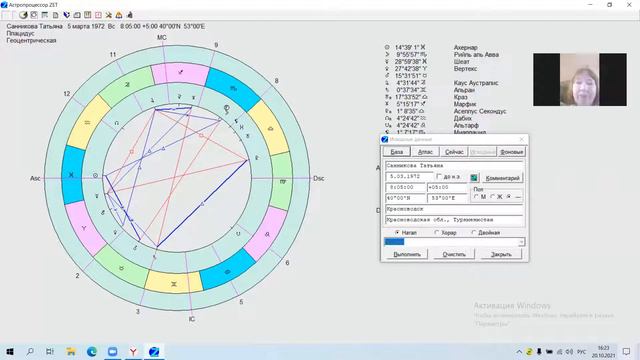Click the 'Закрыть' button
The image size is (640, 360).
pyautogui.click(x=501, y=254)
